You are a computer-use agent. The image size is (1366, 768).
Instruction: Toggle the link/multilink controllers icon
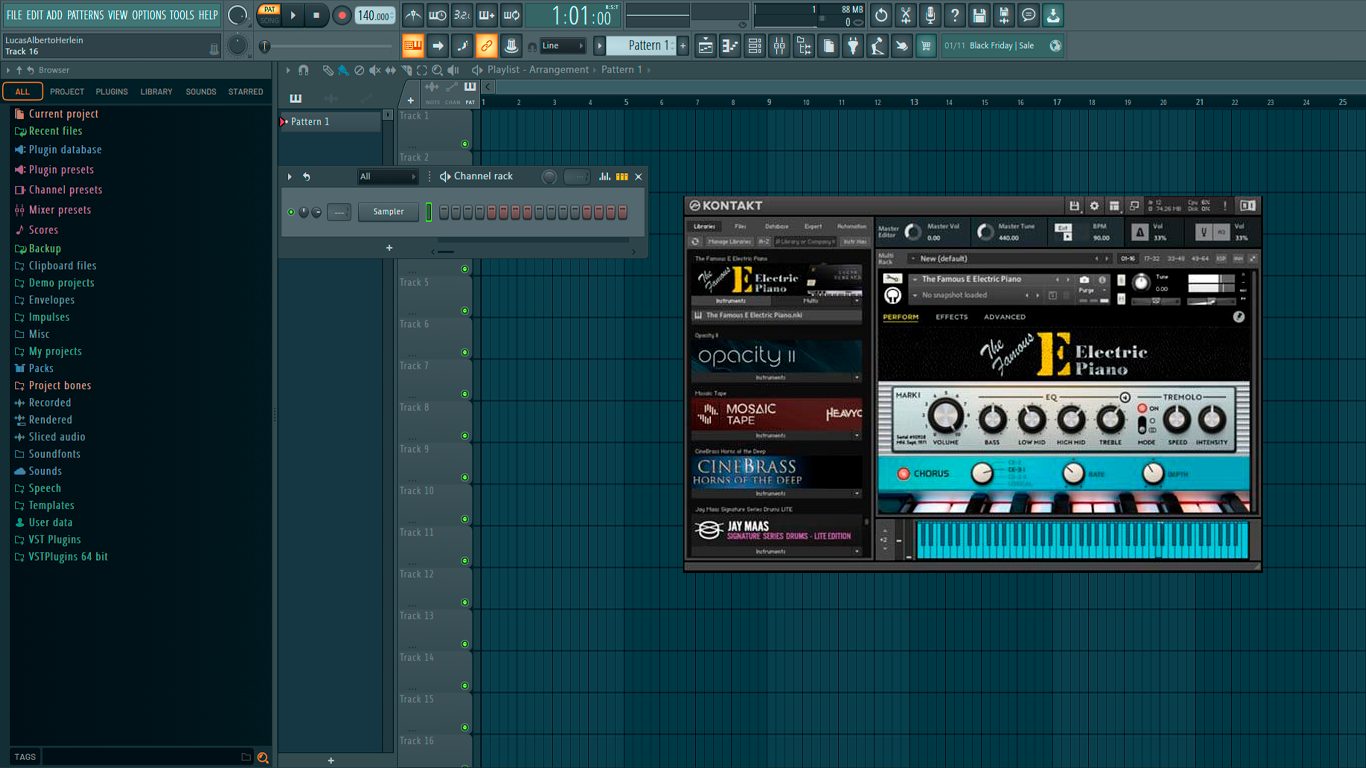click(486, 46)
